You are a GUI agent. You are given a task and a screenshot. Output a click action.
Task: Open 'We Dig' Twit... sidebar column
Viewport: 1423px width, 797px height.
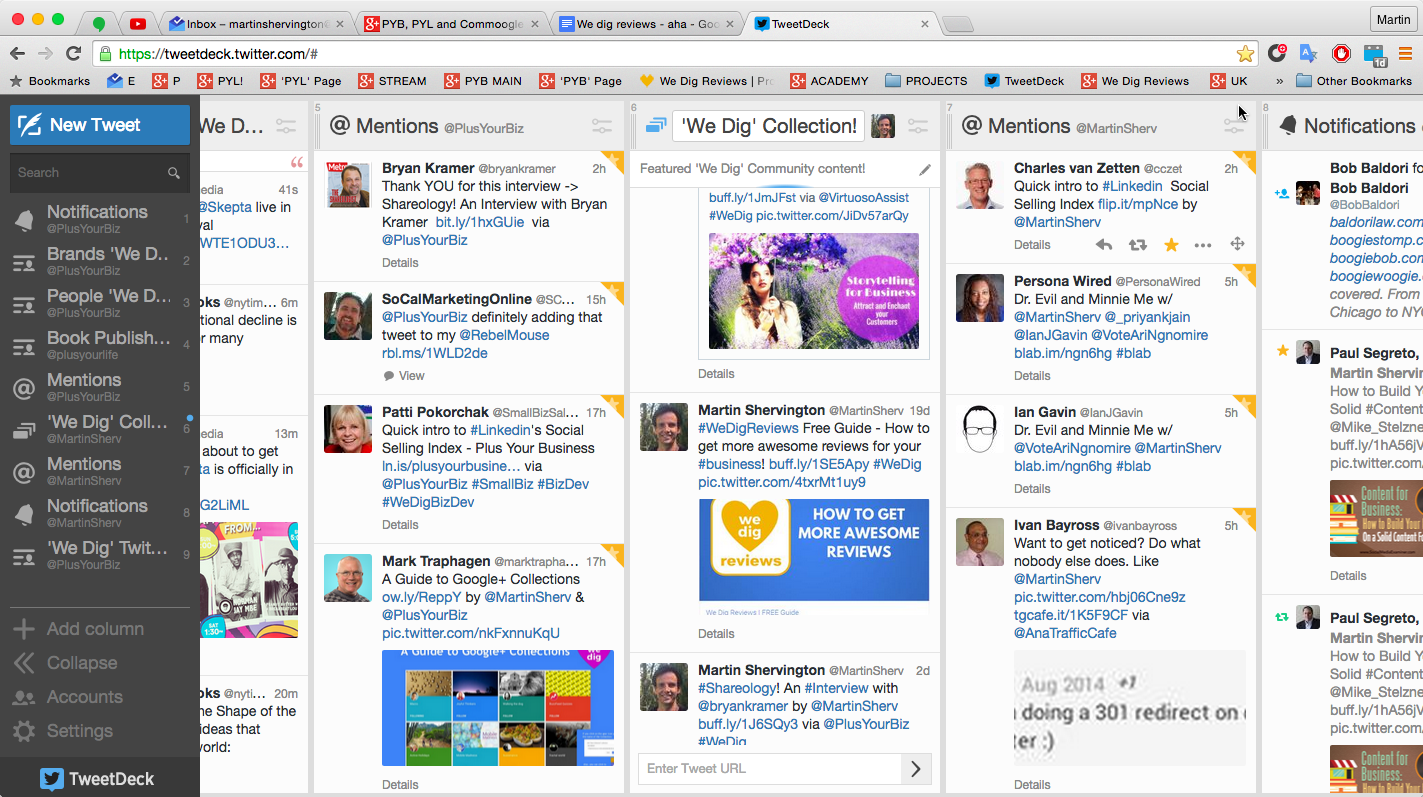pyautogui.click(x=100, y=555)
